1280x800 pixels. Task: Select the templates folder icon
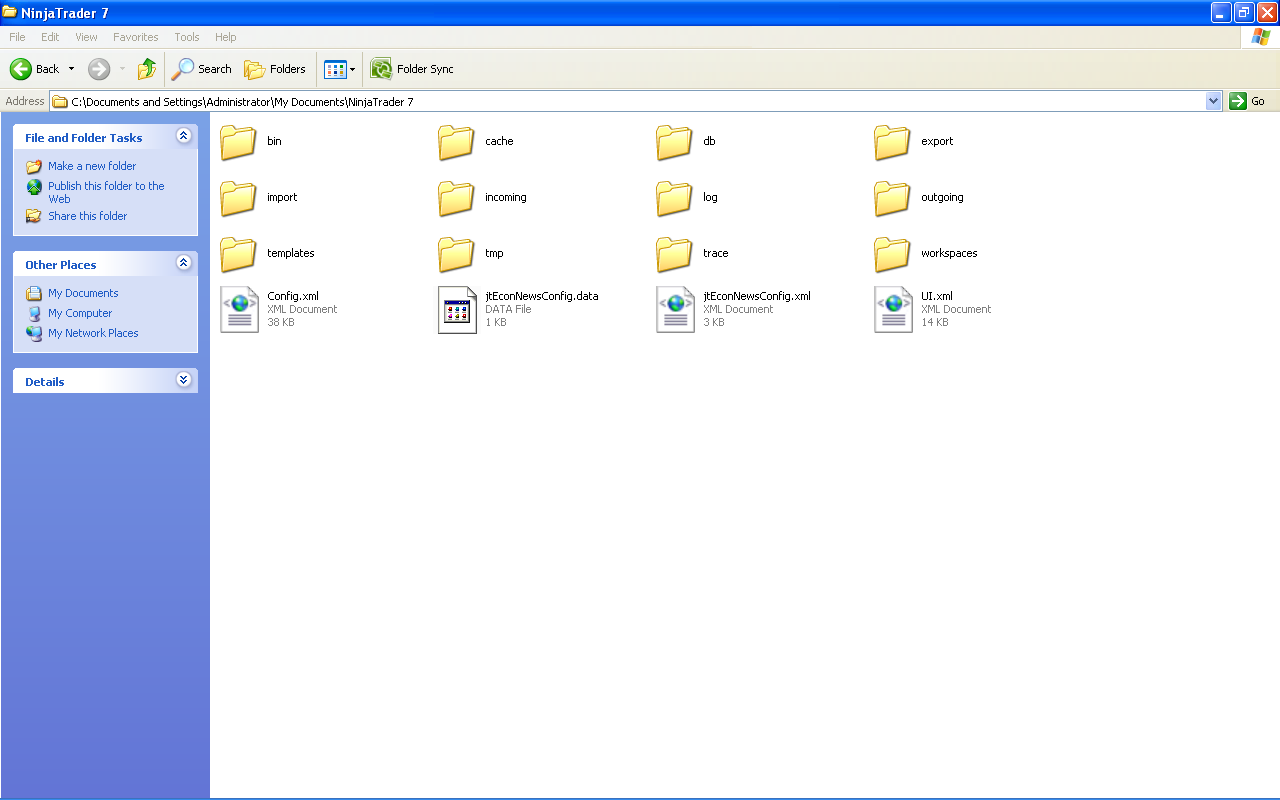click(x=238, y=254)
